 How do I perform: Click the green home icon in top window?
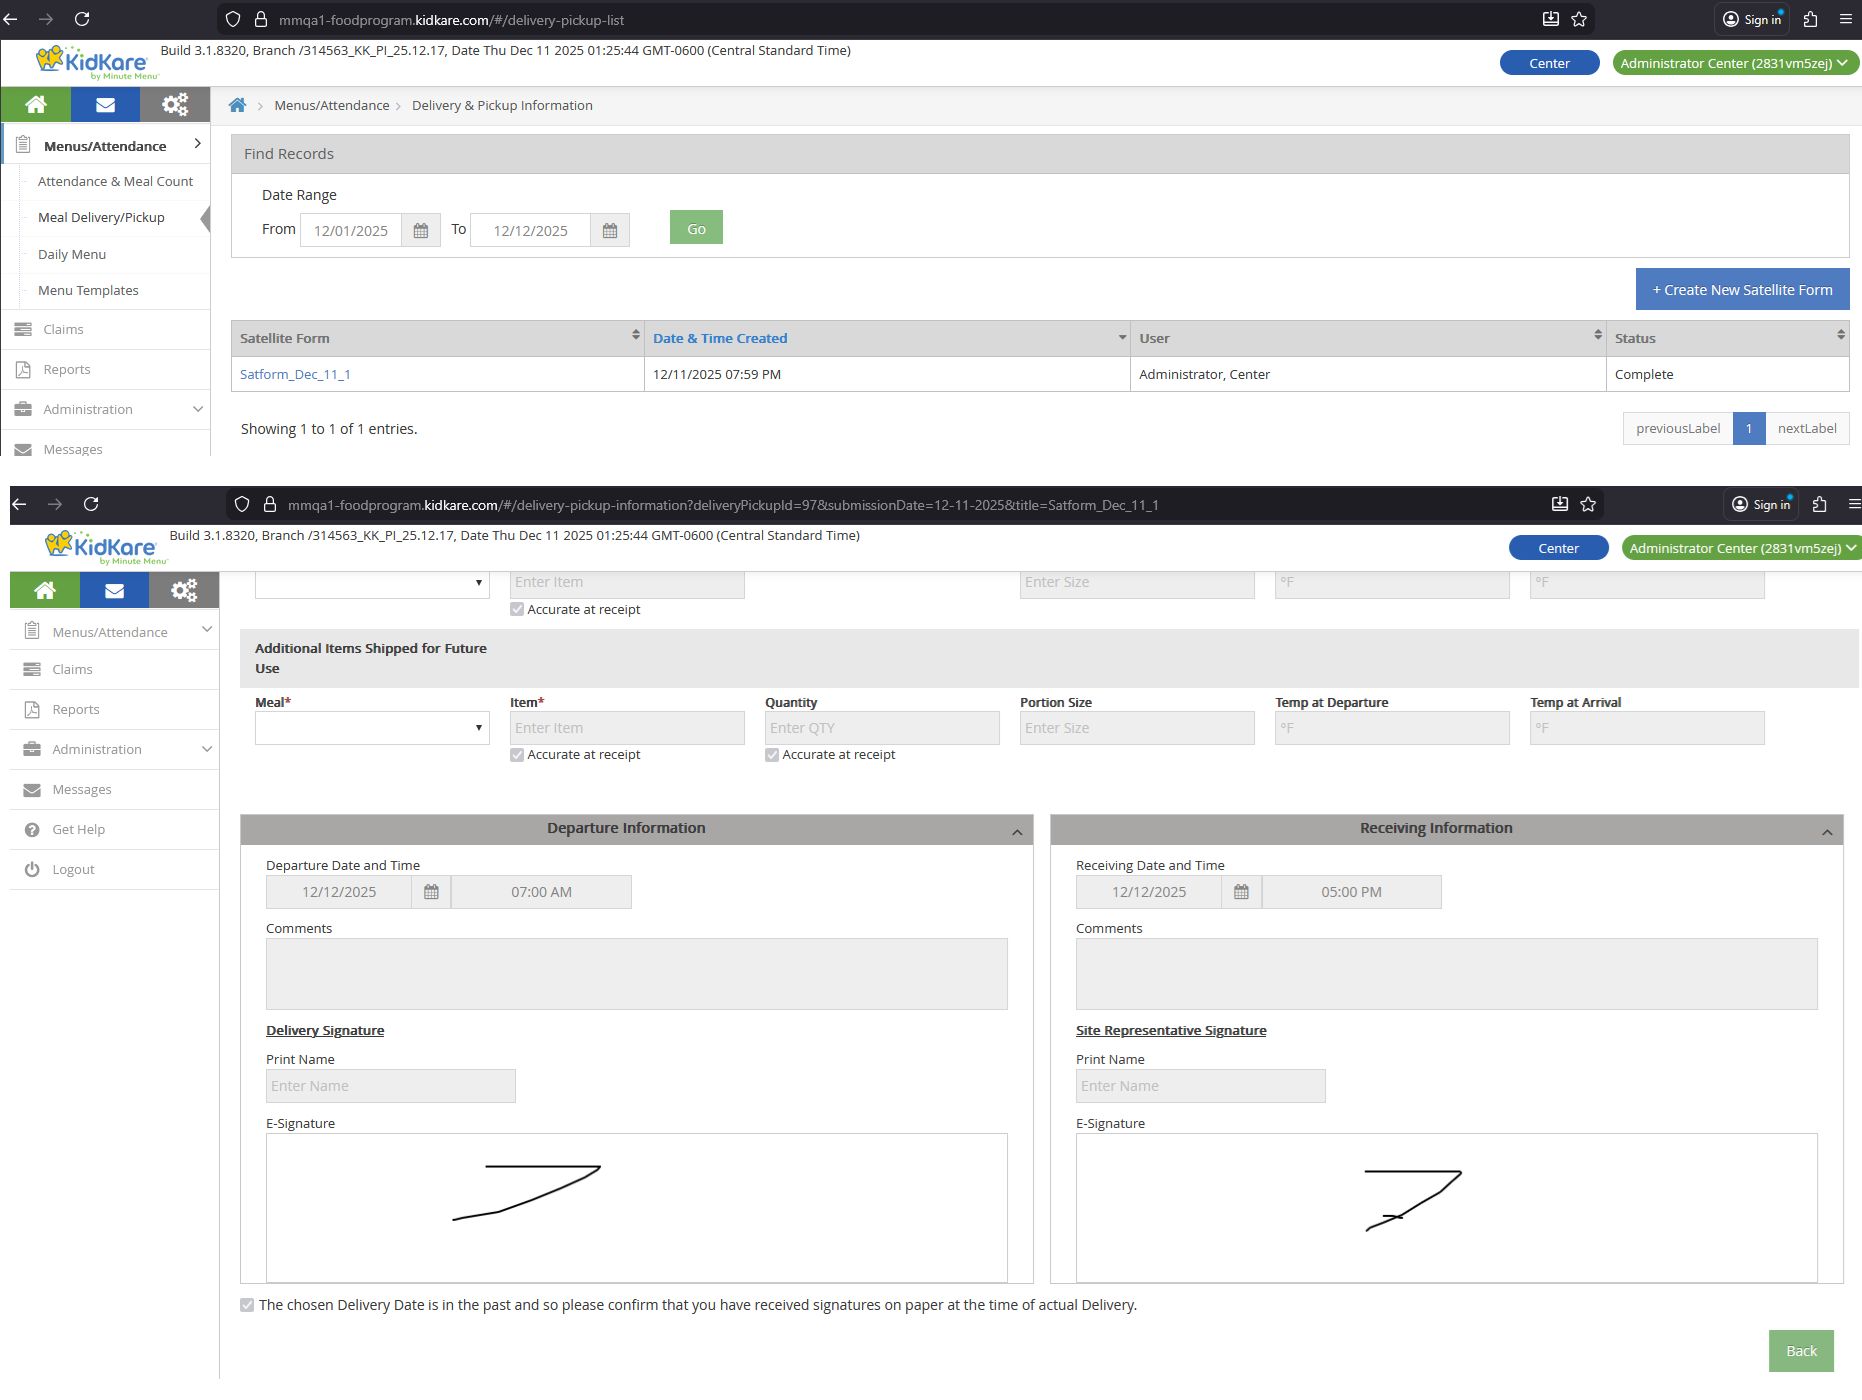pyautogui.click(x=36, y=104)
